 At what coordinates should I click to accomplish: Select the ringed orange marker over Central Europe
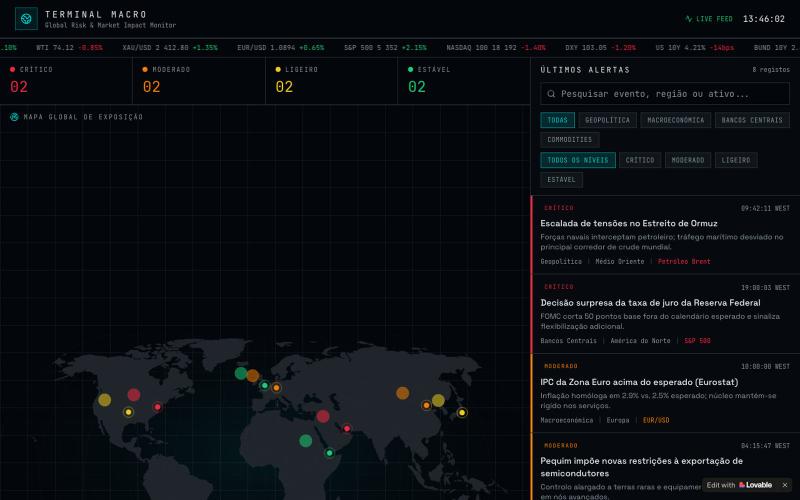[276, 388]
